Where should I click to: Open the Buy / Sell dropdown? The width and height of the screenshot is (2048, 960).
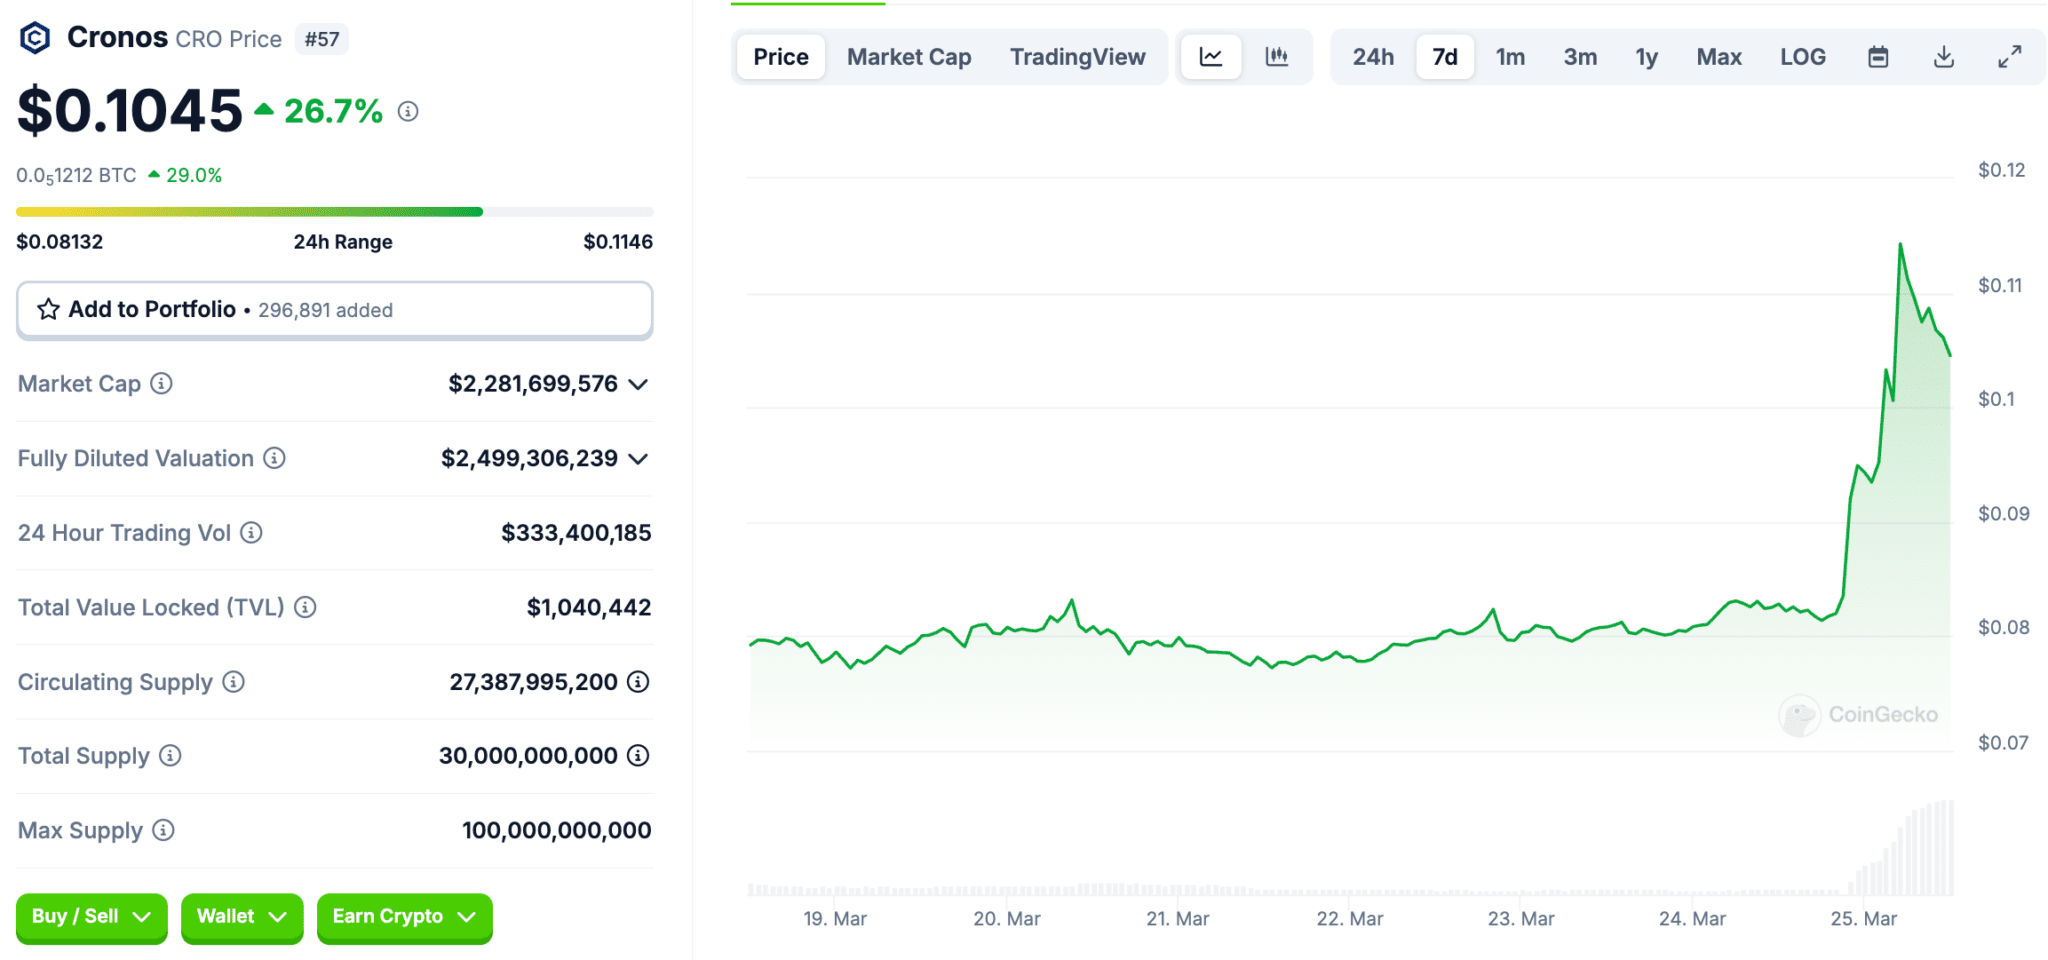92,917
